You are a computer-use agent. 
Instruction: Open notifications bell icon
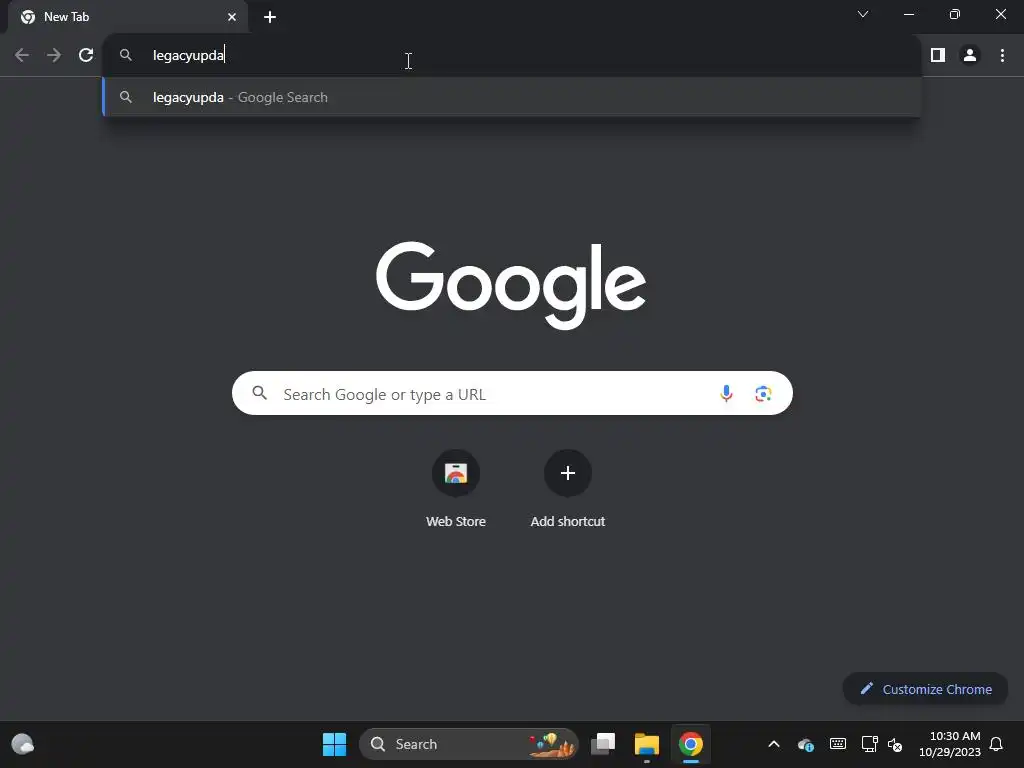pos(996,744)
